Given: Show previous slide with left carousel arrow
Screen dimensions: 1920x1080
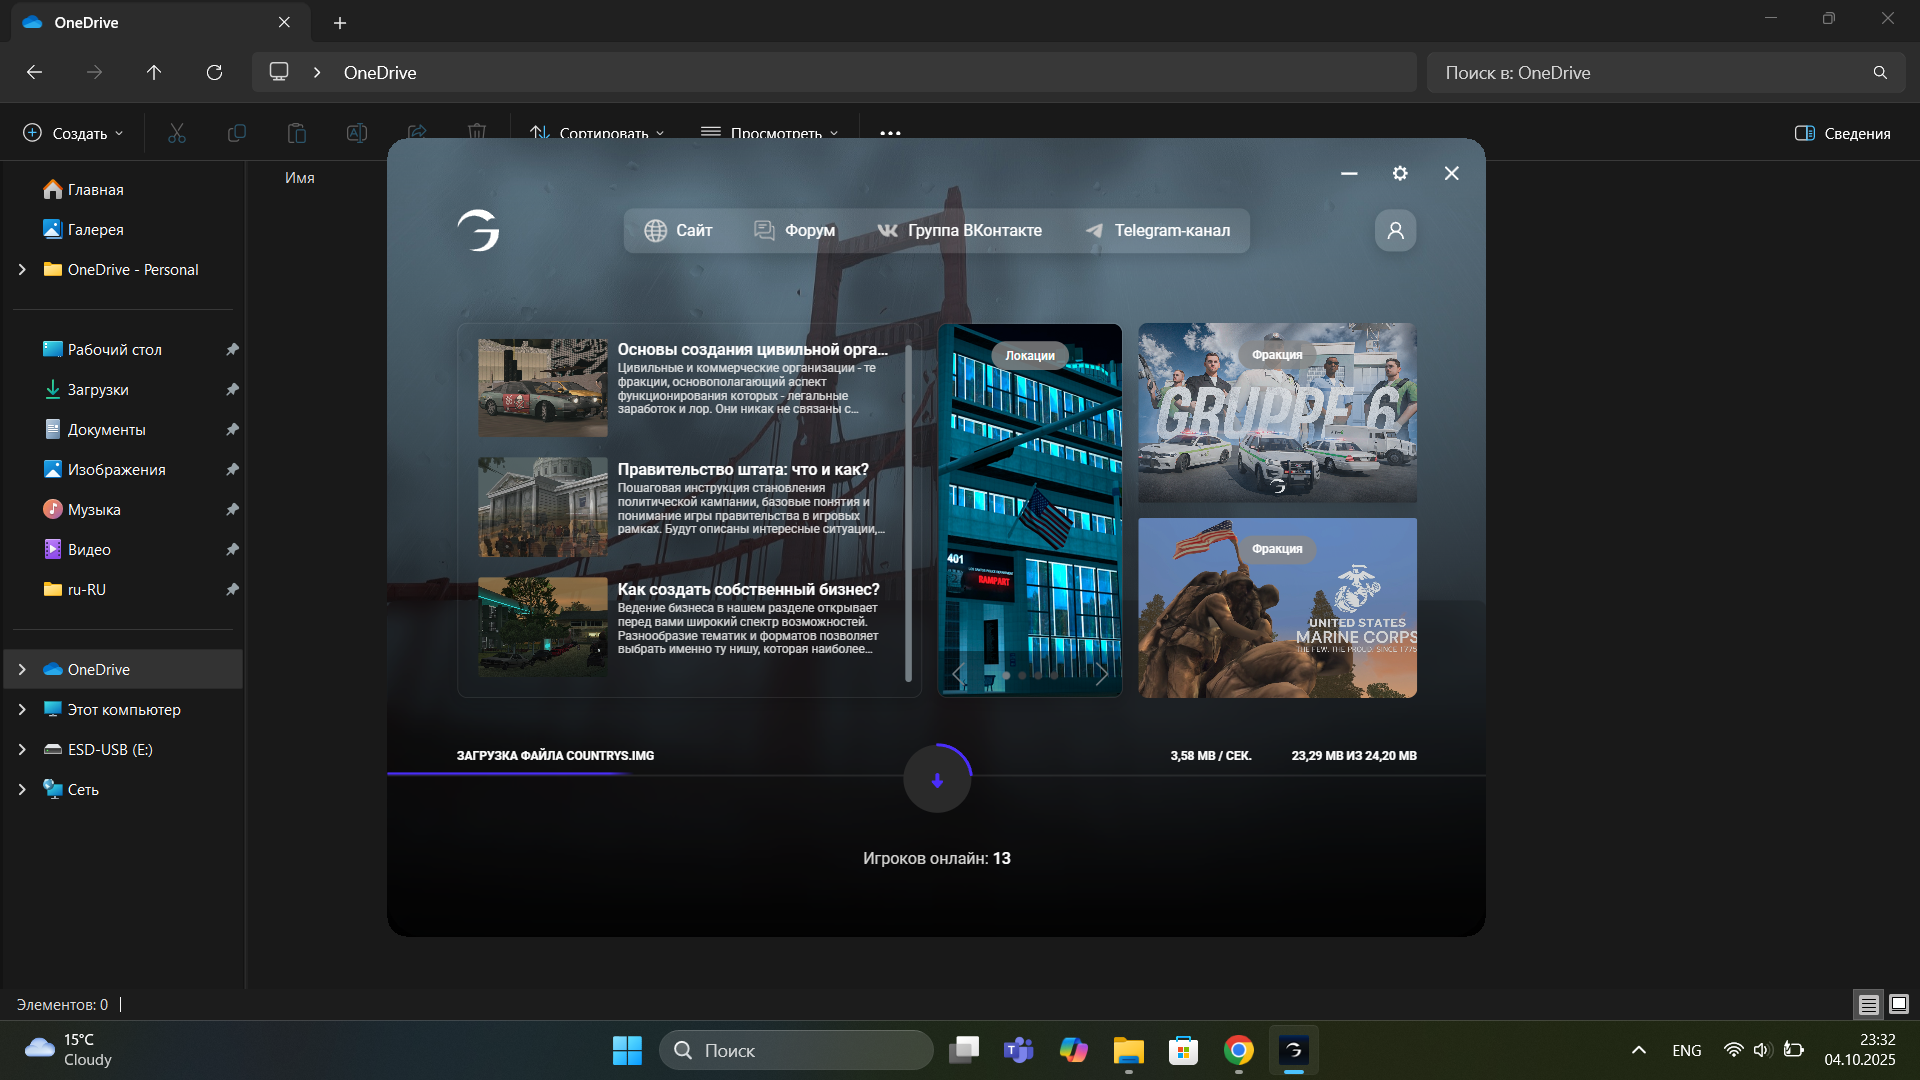Looking at the screenshot, I should click(x=958, y=674).
